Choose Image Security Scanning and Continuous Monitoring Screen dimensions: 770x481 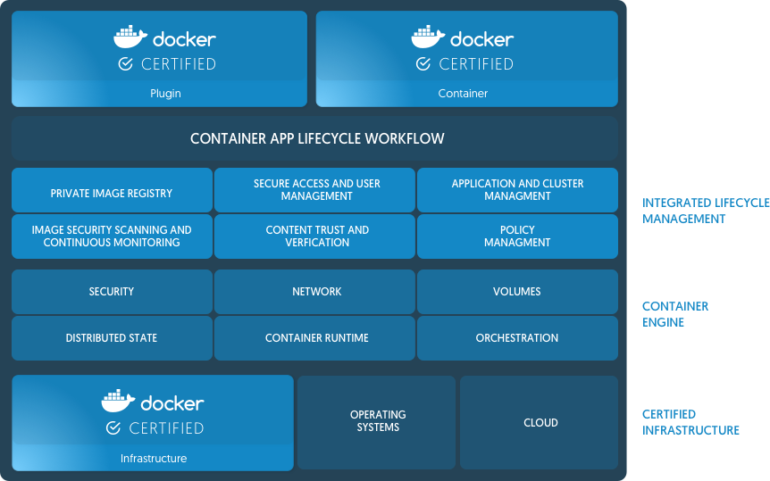pyautogui.click(x=111, y=236)
